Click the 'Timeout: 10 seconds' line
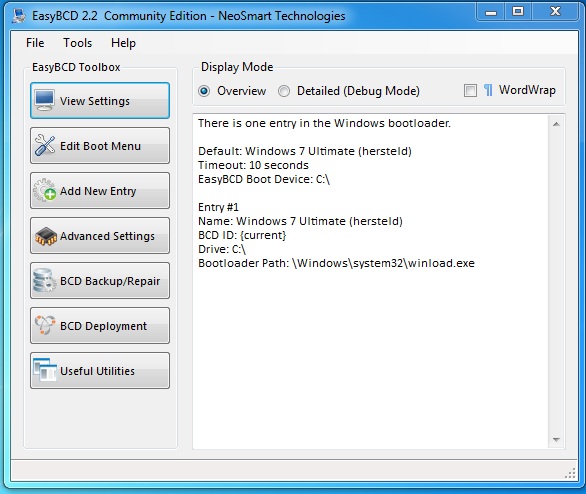Screen dimensions: 586x494 pyautogui.click(x=253, y=165)
